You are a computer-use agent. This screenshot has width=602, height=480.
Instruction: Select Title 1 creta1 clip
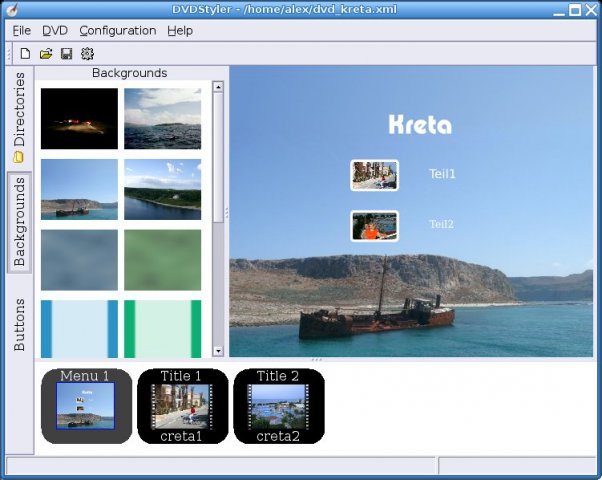181,406
